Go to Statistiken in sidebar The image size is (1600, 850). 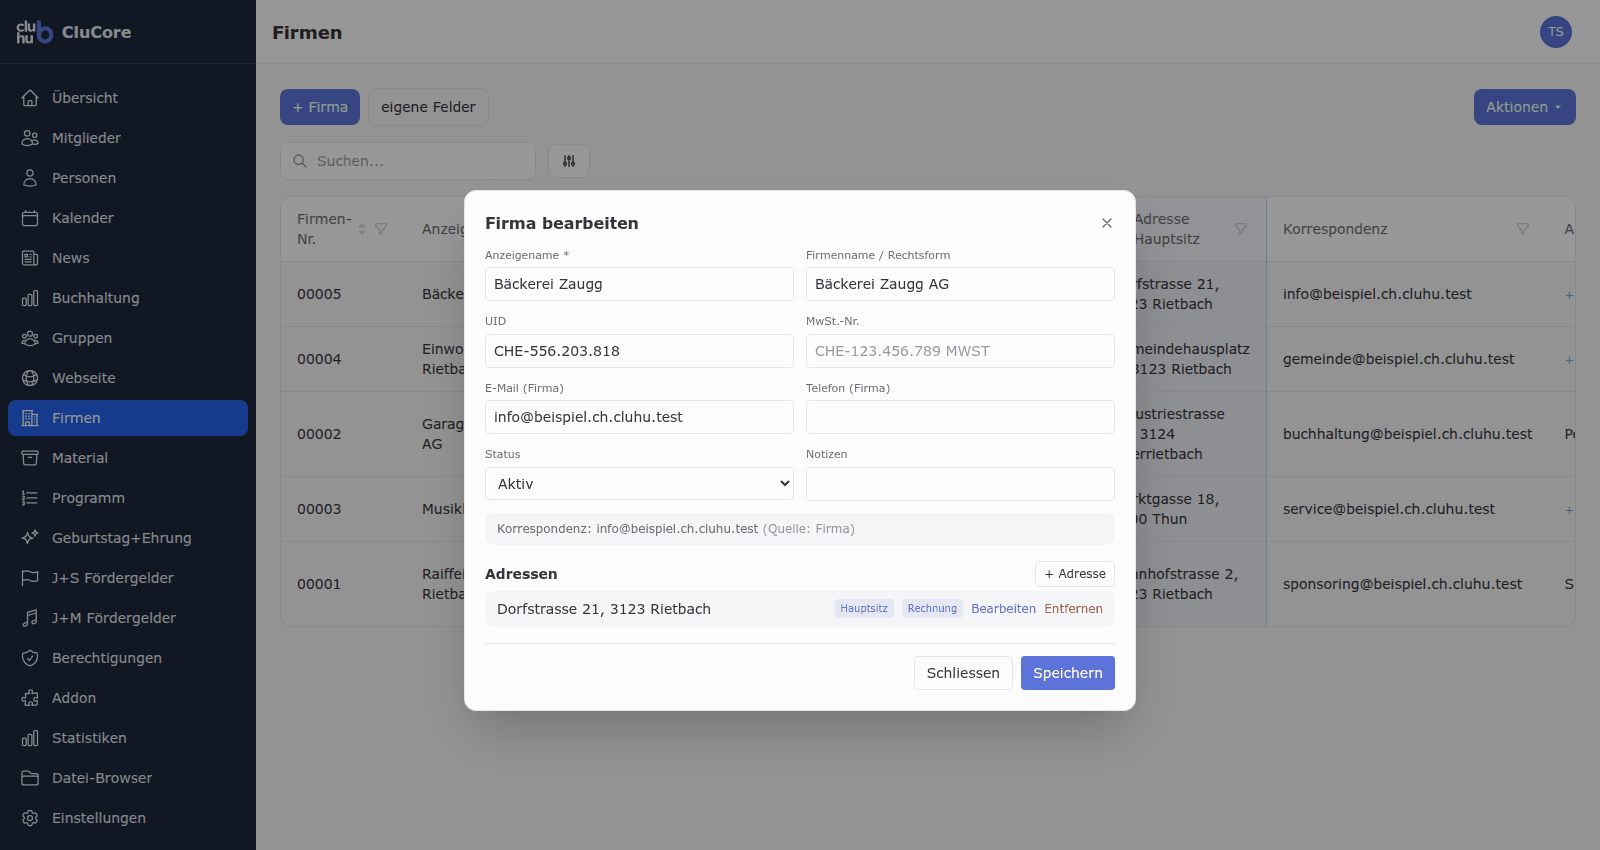coord(128,738)
